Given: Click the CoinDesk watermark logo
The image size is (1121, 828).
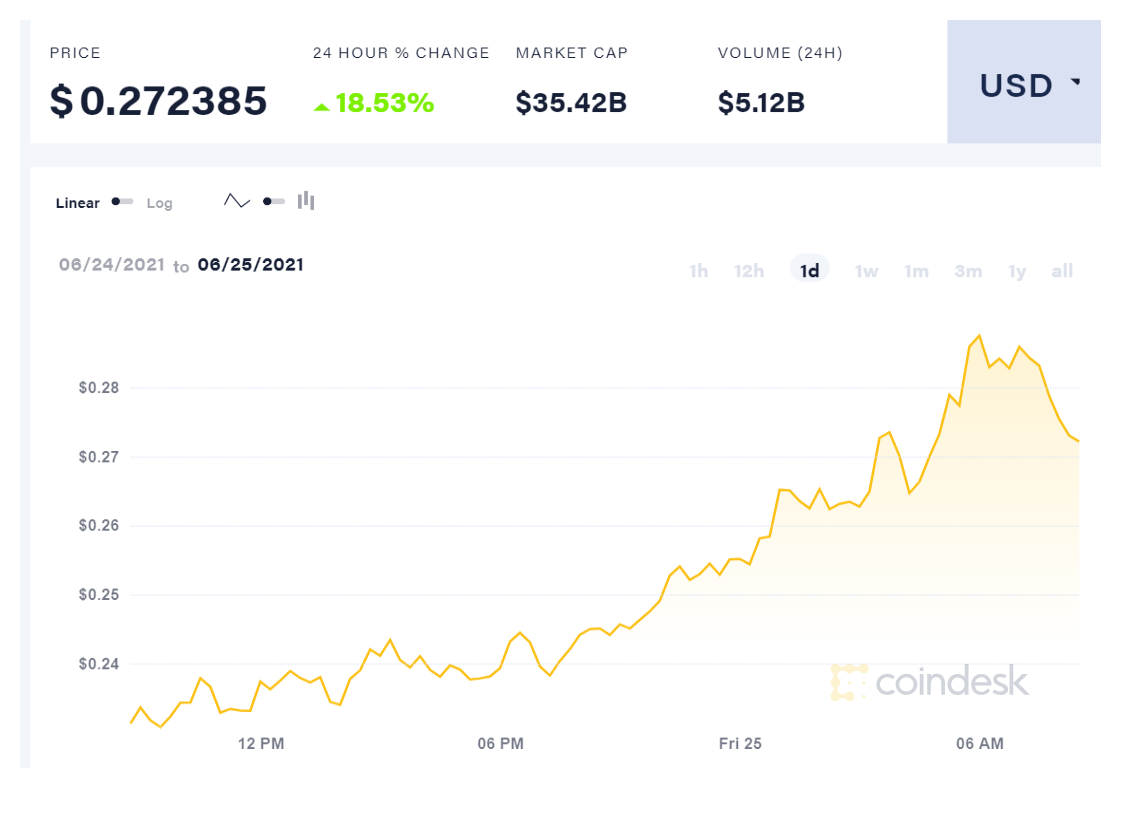Looking at the screenshot, I should [x=929, y=681].
